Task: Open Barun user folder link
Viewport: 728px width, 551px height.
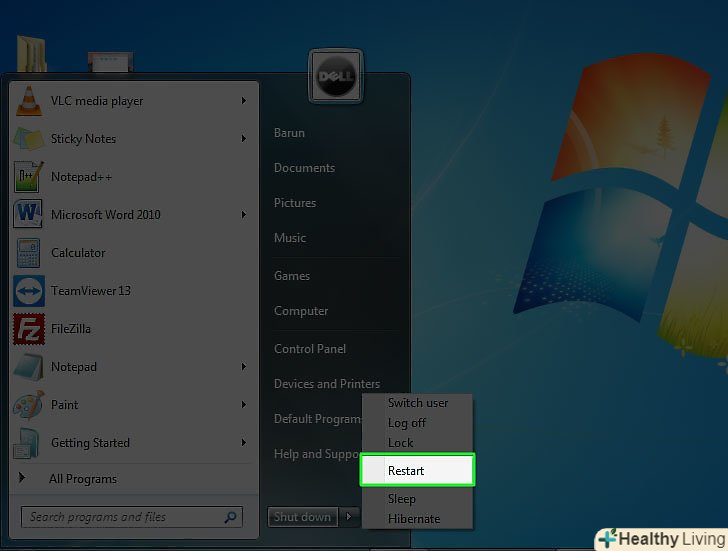Action: click(x=289, y=133)
